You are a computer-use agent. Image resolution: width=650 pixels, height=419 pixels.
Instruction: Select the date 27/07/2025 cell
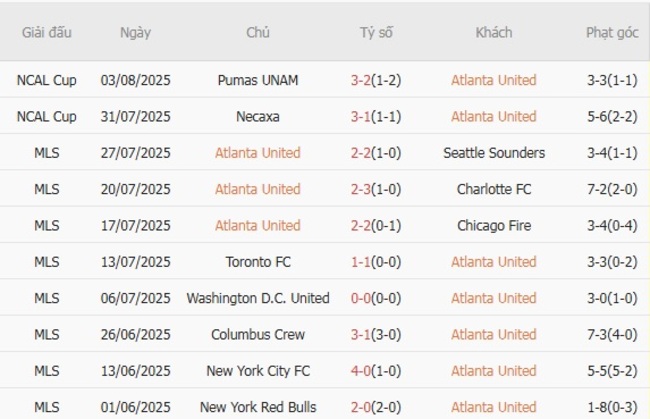click(135, 153)
